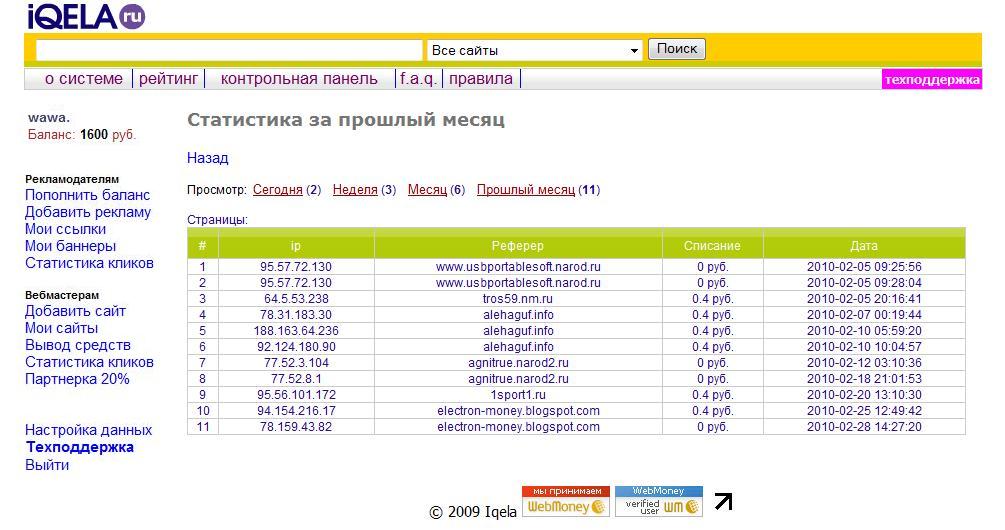Click the iQELA.ru logo
Image resolution: width=1005 pixels, height=530 pixels.
(x=85, y=16)
